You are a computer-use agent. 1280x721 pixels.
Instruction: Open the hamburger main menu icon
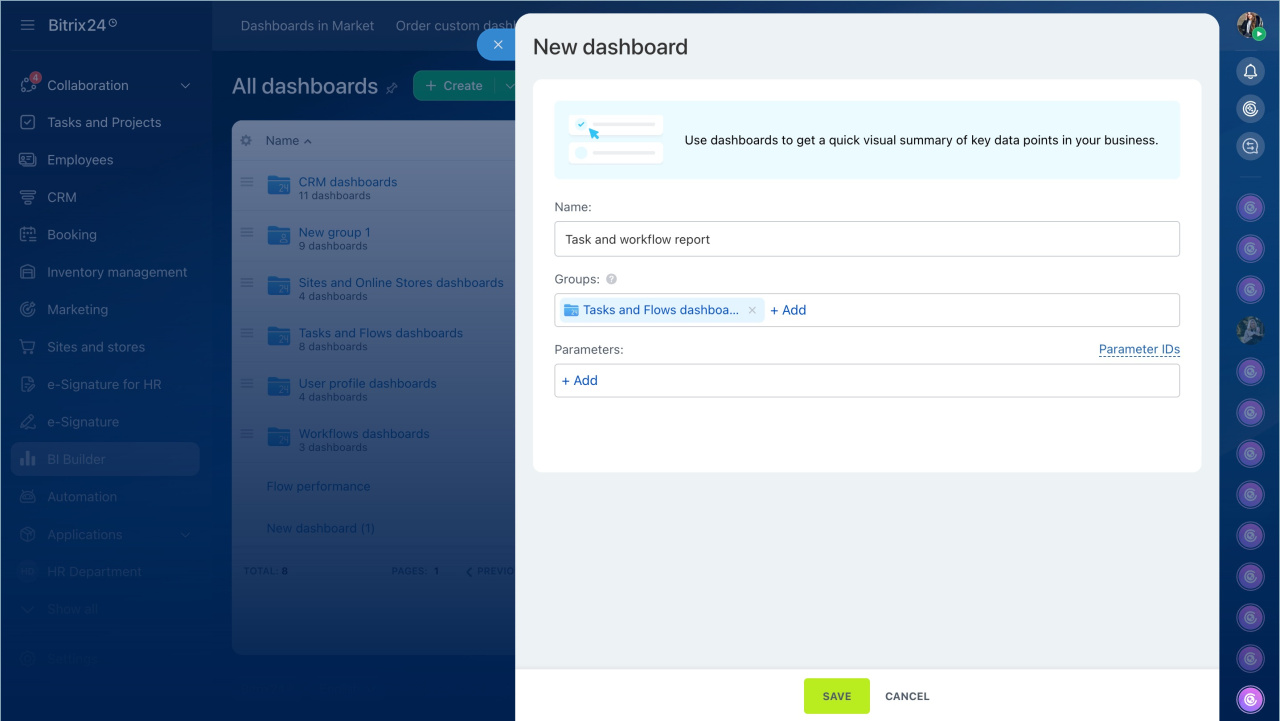coord(28,25)
